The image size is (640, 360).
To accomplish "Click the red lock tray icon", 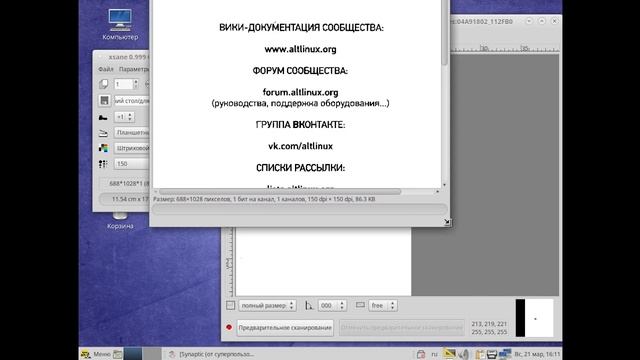I will (x=421, y=354).
